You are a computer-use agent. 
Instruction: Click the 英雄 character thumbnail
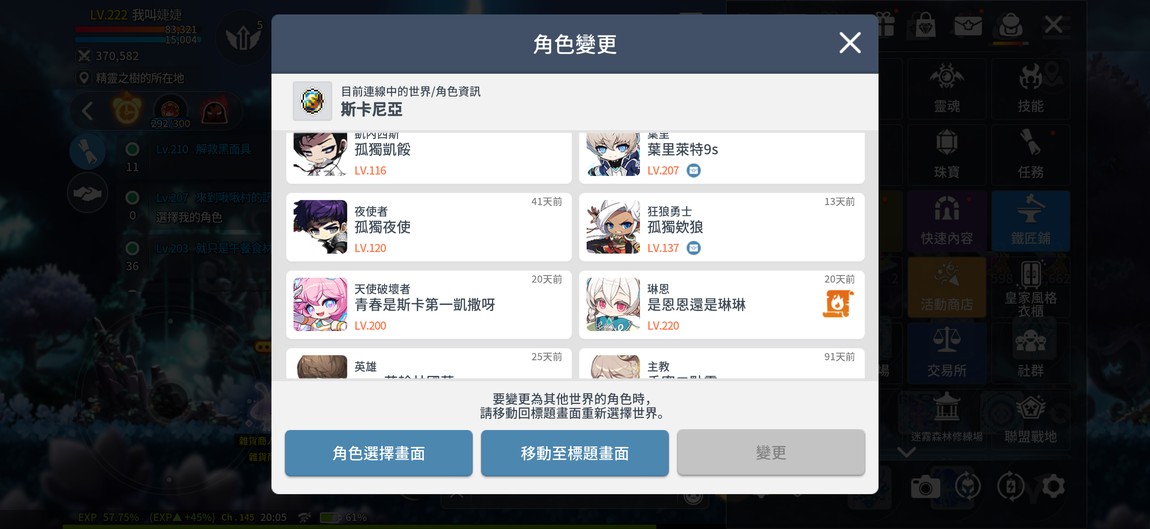tap(321, 367)
